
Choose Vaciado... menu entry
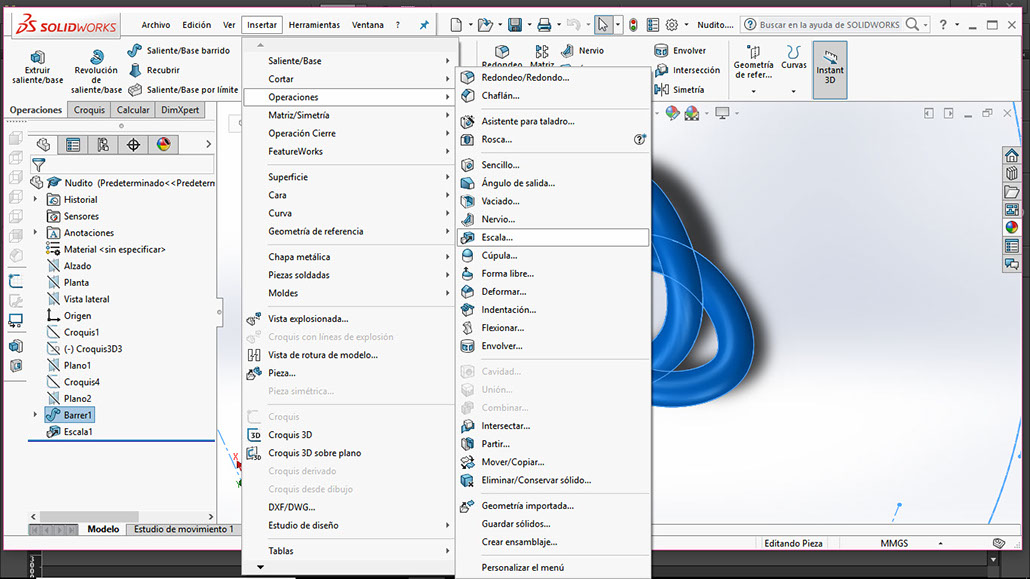[553, 201]
